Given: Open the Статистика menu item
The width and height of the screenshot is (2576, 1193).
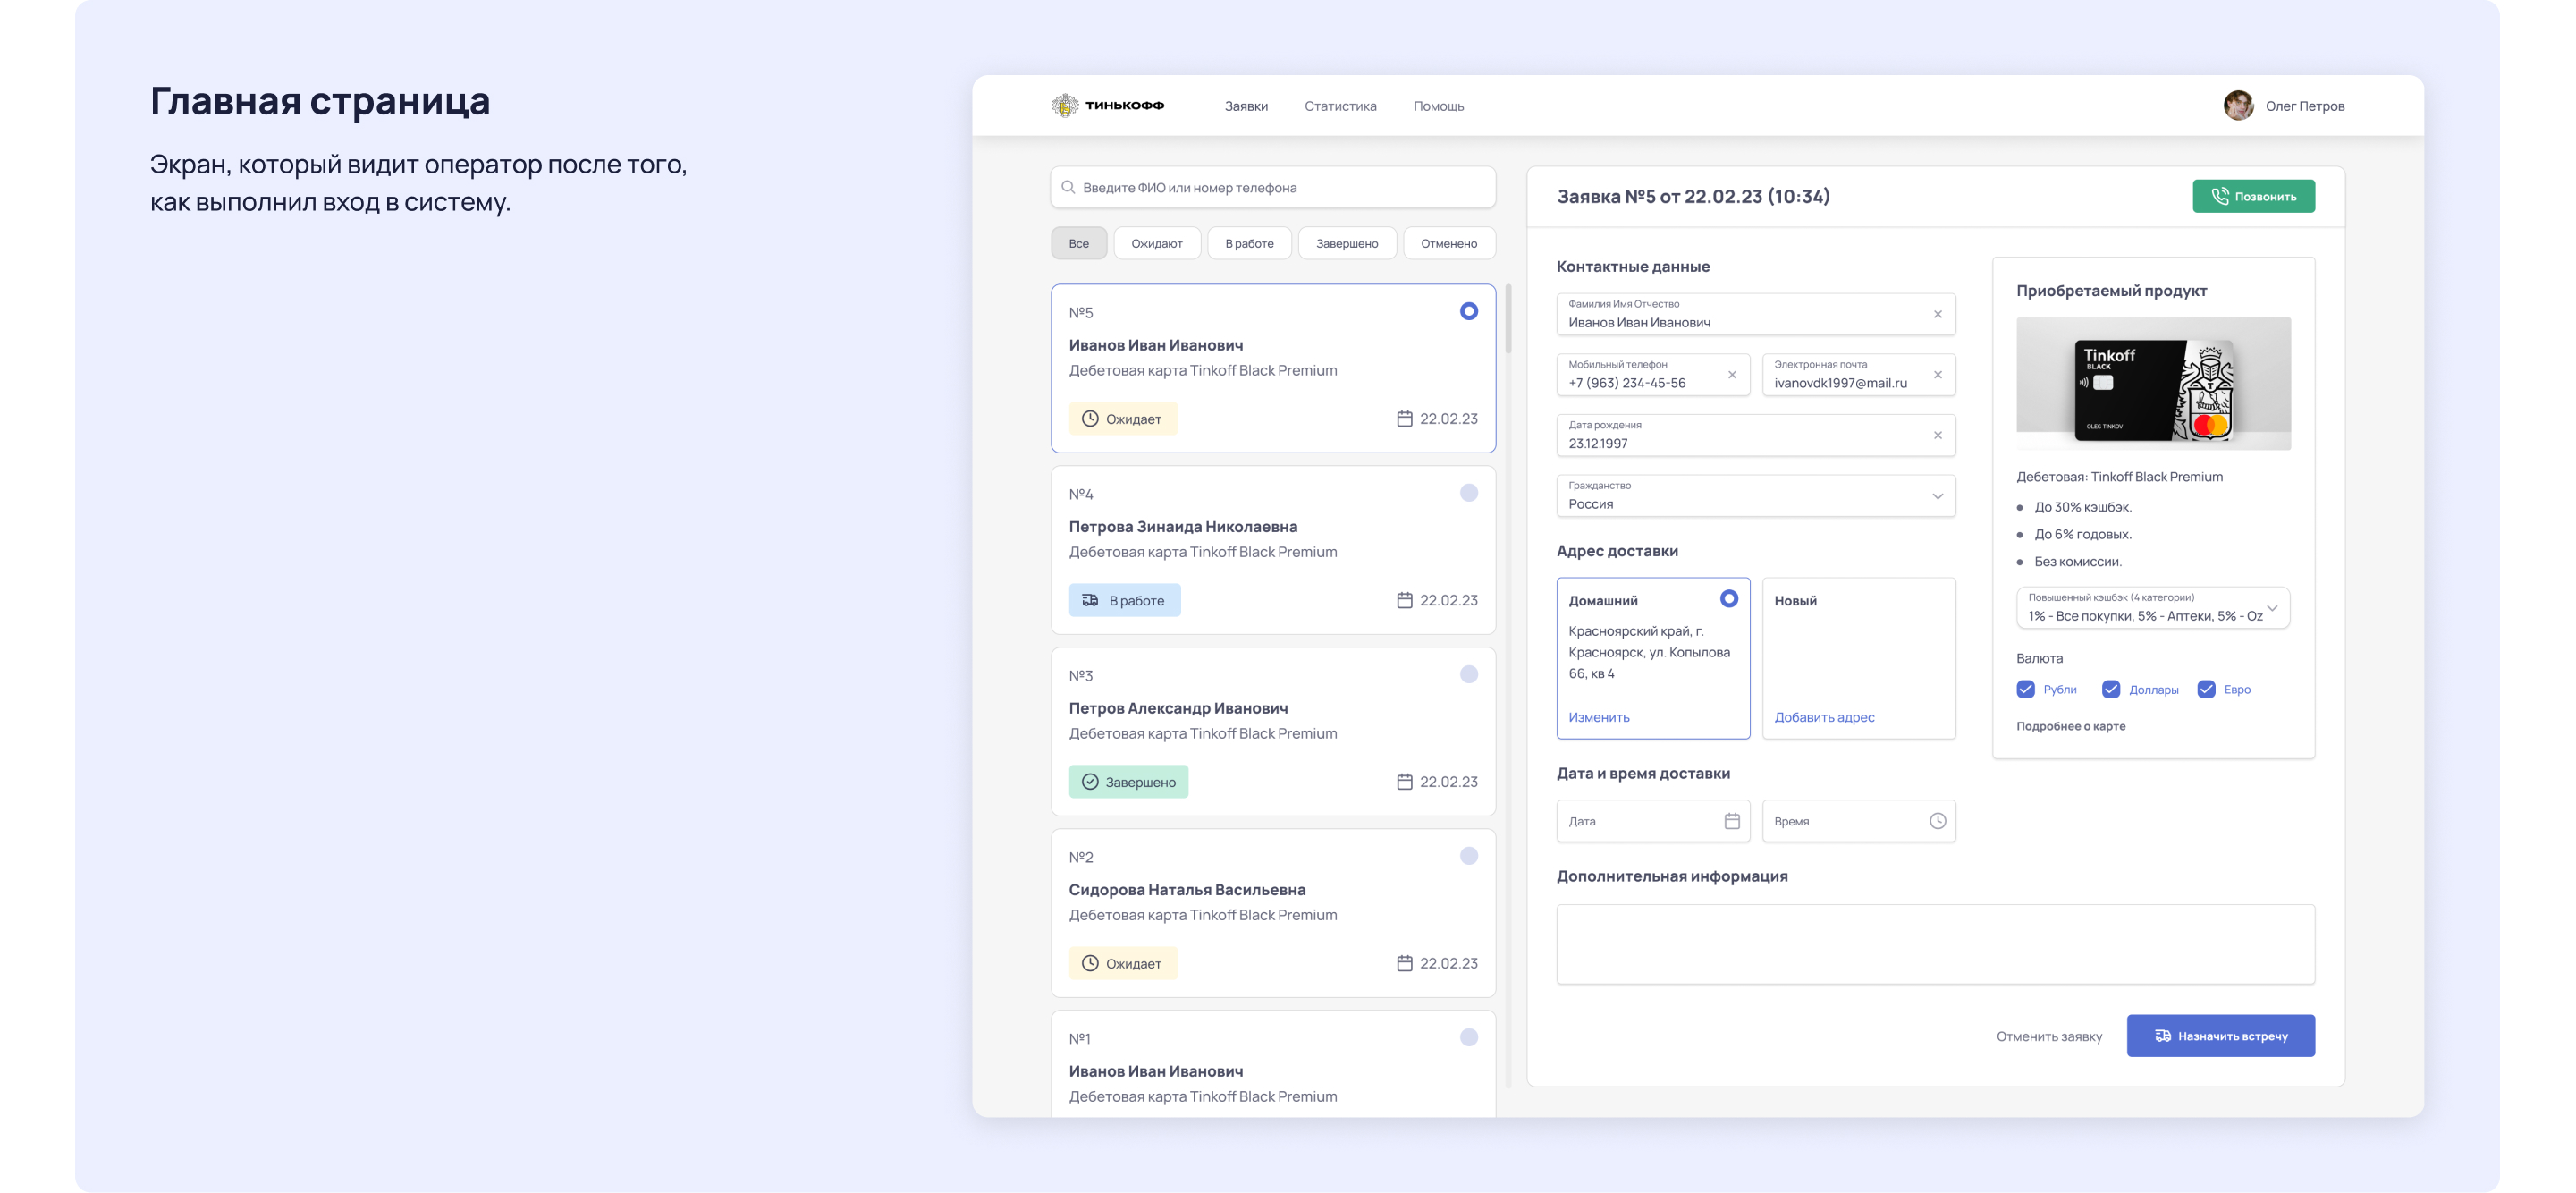Looking at the screenshot, I should 1339,106.
